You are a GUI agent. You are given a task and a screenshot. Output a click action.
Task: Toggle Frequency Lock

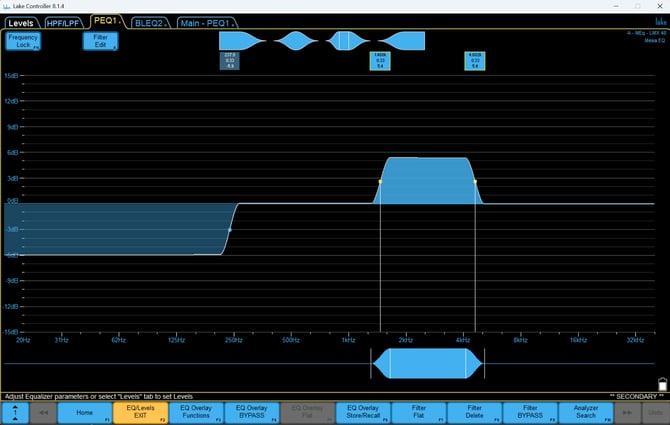(23, 41)
